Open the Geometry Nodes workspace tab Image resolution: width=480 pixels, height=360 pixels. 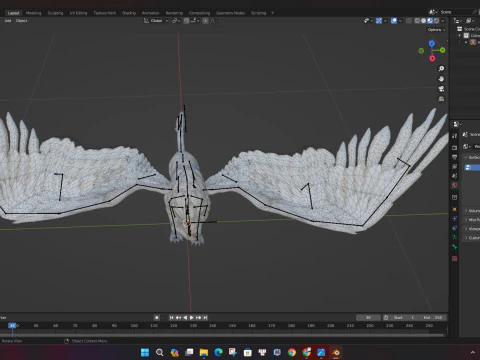tap(230, 13)
